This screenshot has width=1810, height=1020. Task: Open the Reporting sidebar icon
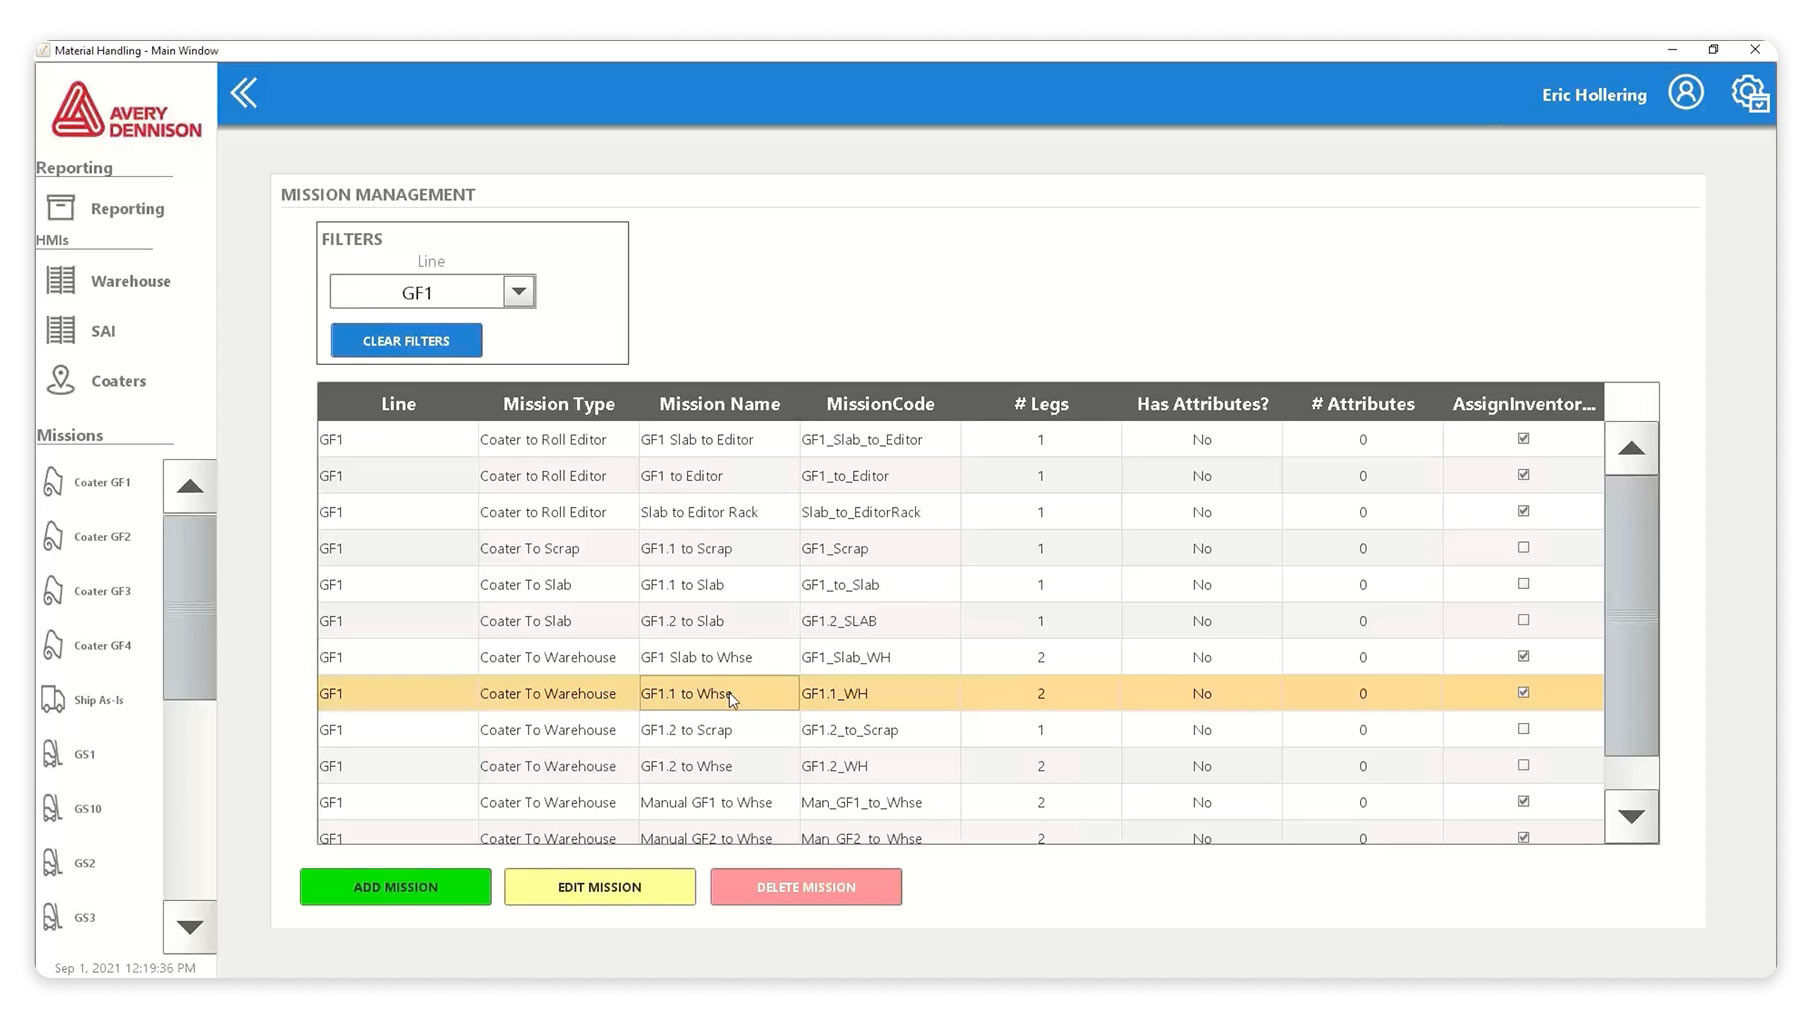tap(61, 208)
